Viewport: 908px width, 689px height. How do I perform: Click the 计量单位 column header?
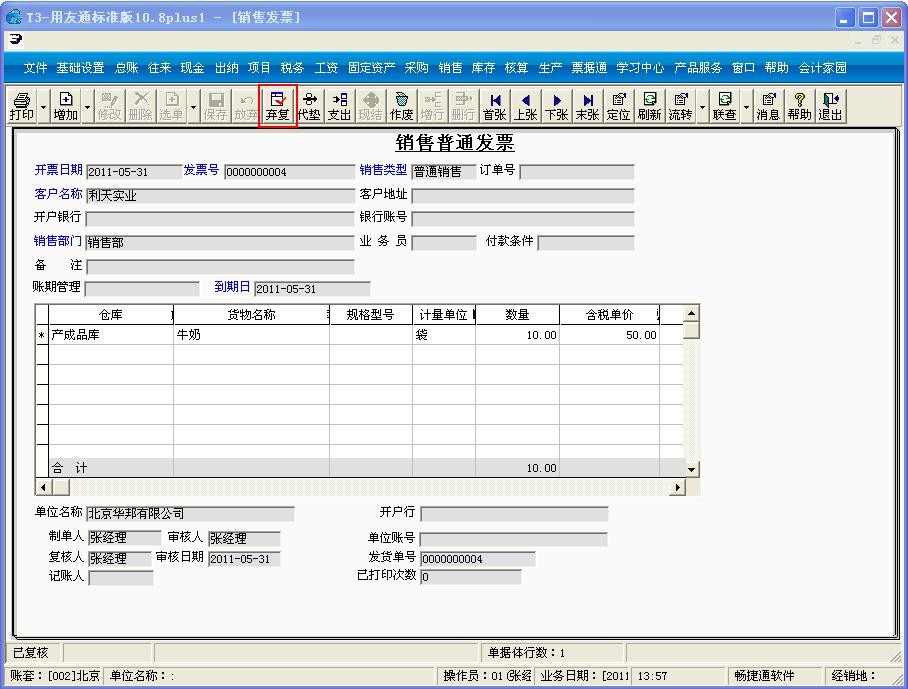tap(444, 314)
